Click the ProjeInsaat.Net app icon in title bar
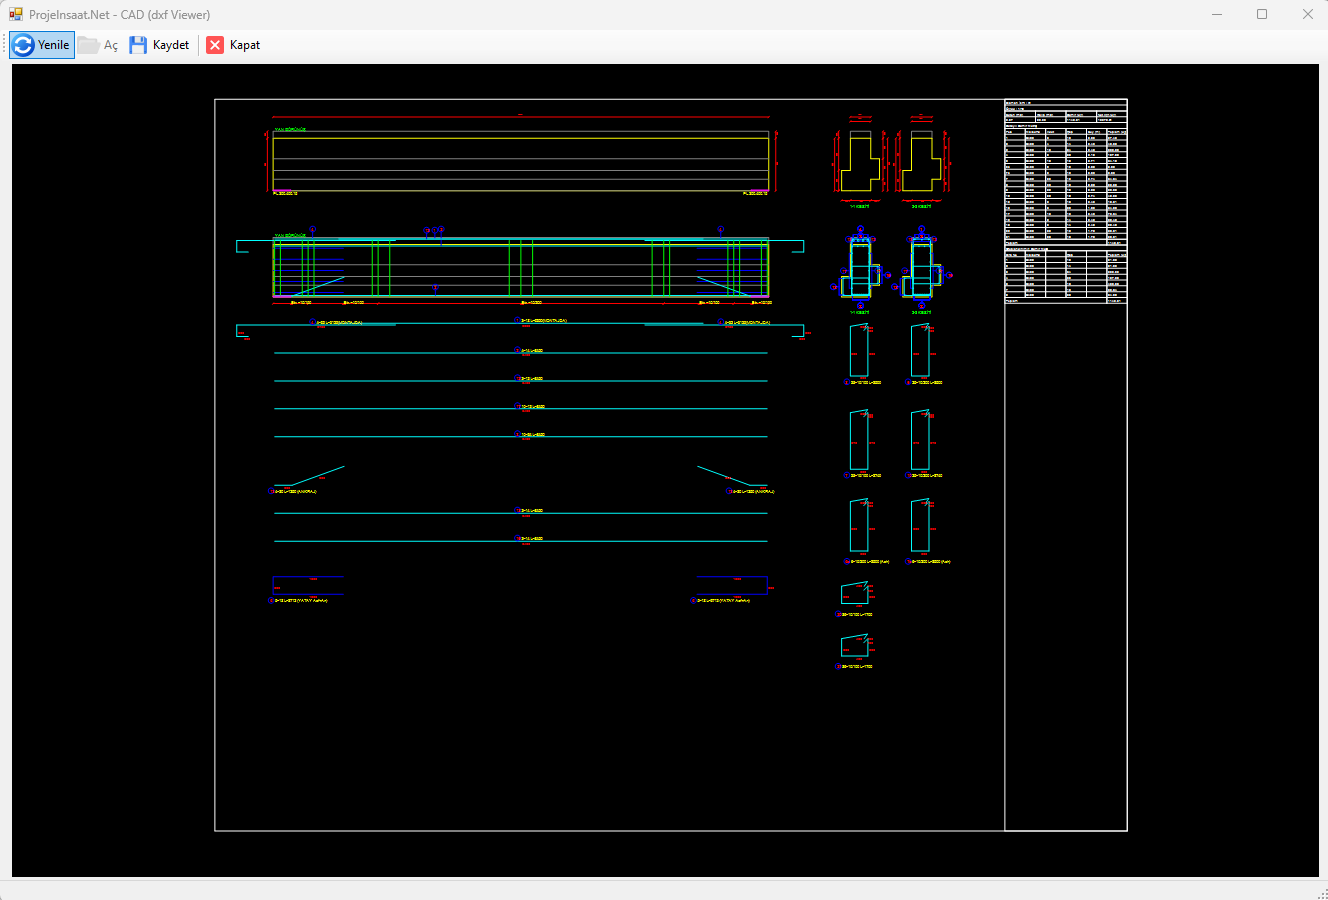Image resolution: width=1328 pixels, height=900 pixels. (x=16, y=14)
